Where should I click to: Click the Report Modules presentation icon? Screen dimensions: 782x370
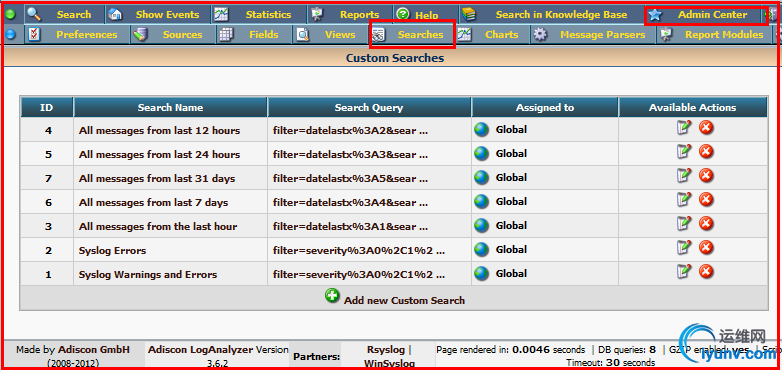pyautogui.click(x=666, y=35)
